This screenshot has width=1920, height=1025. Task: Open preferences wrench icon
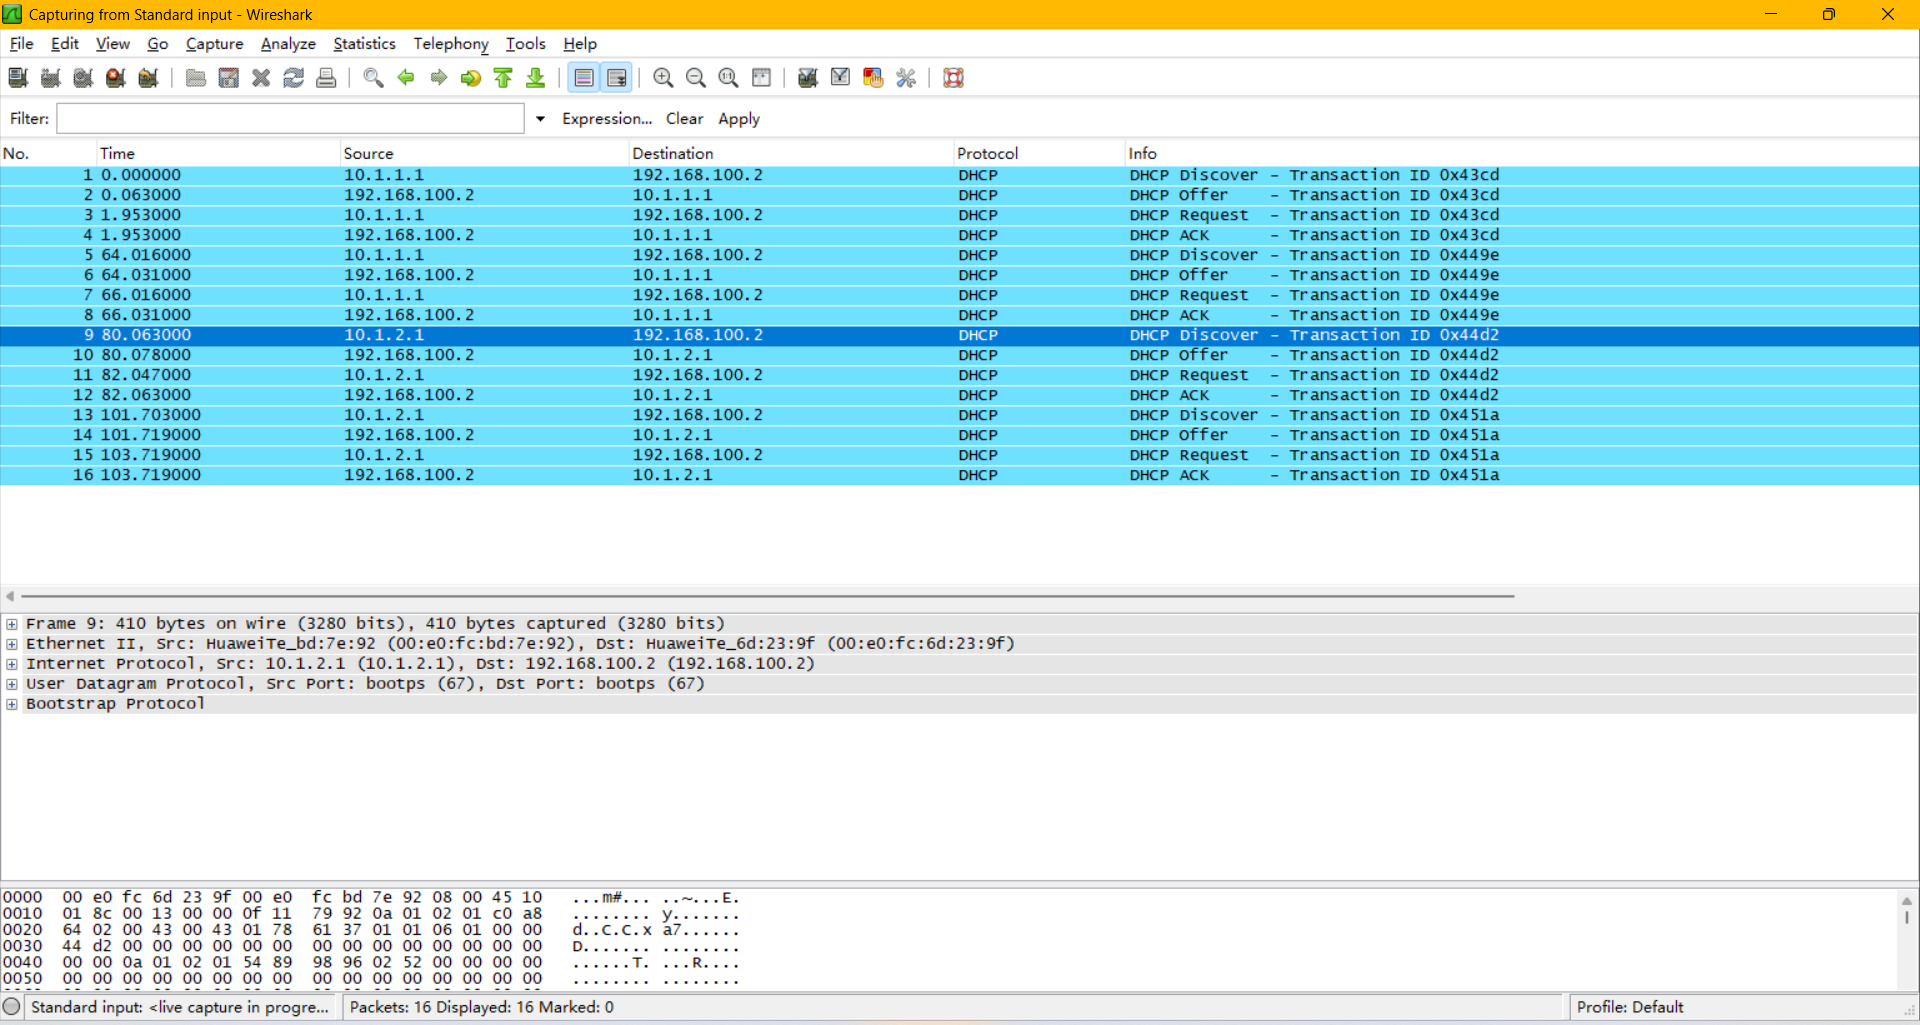[906, 78]
